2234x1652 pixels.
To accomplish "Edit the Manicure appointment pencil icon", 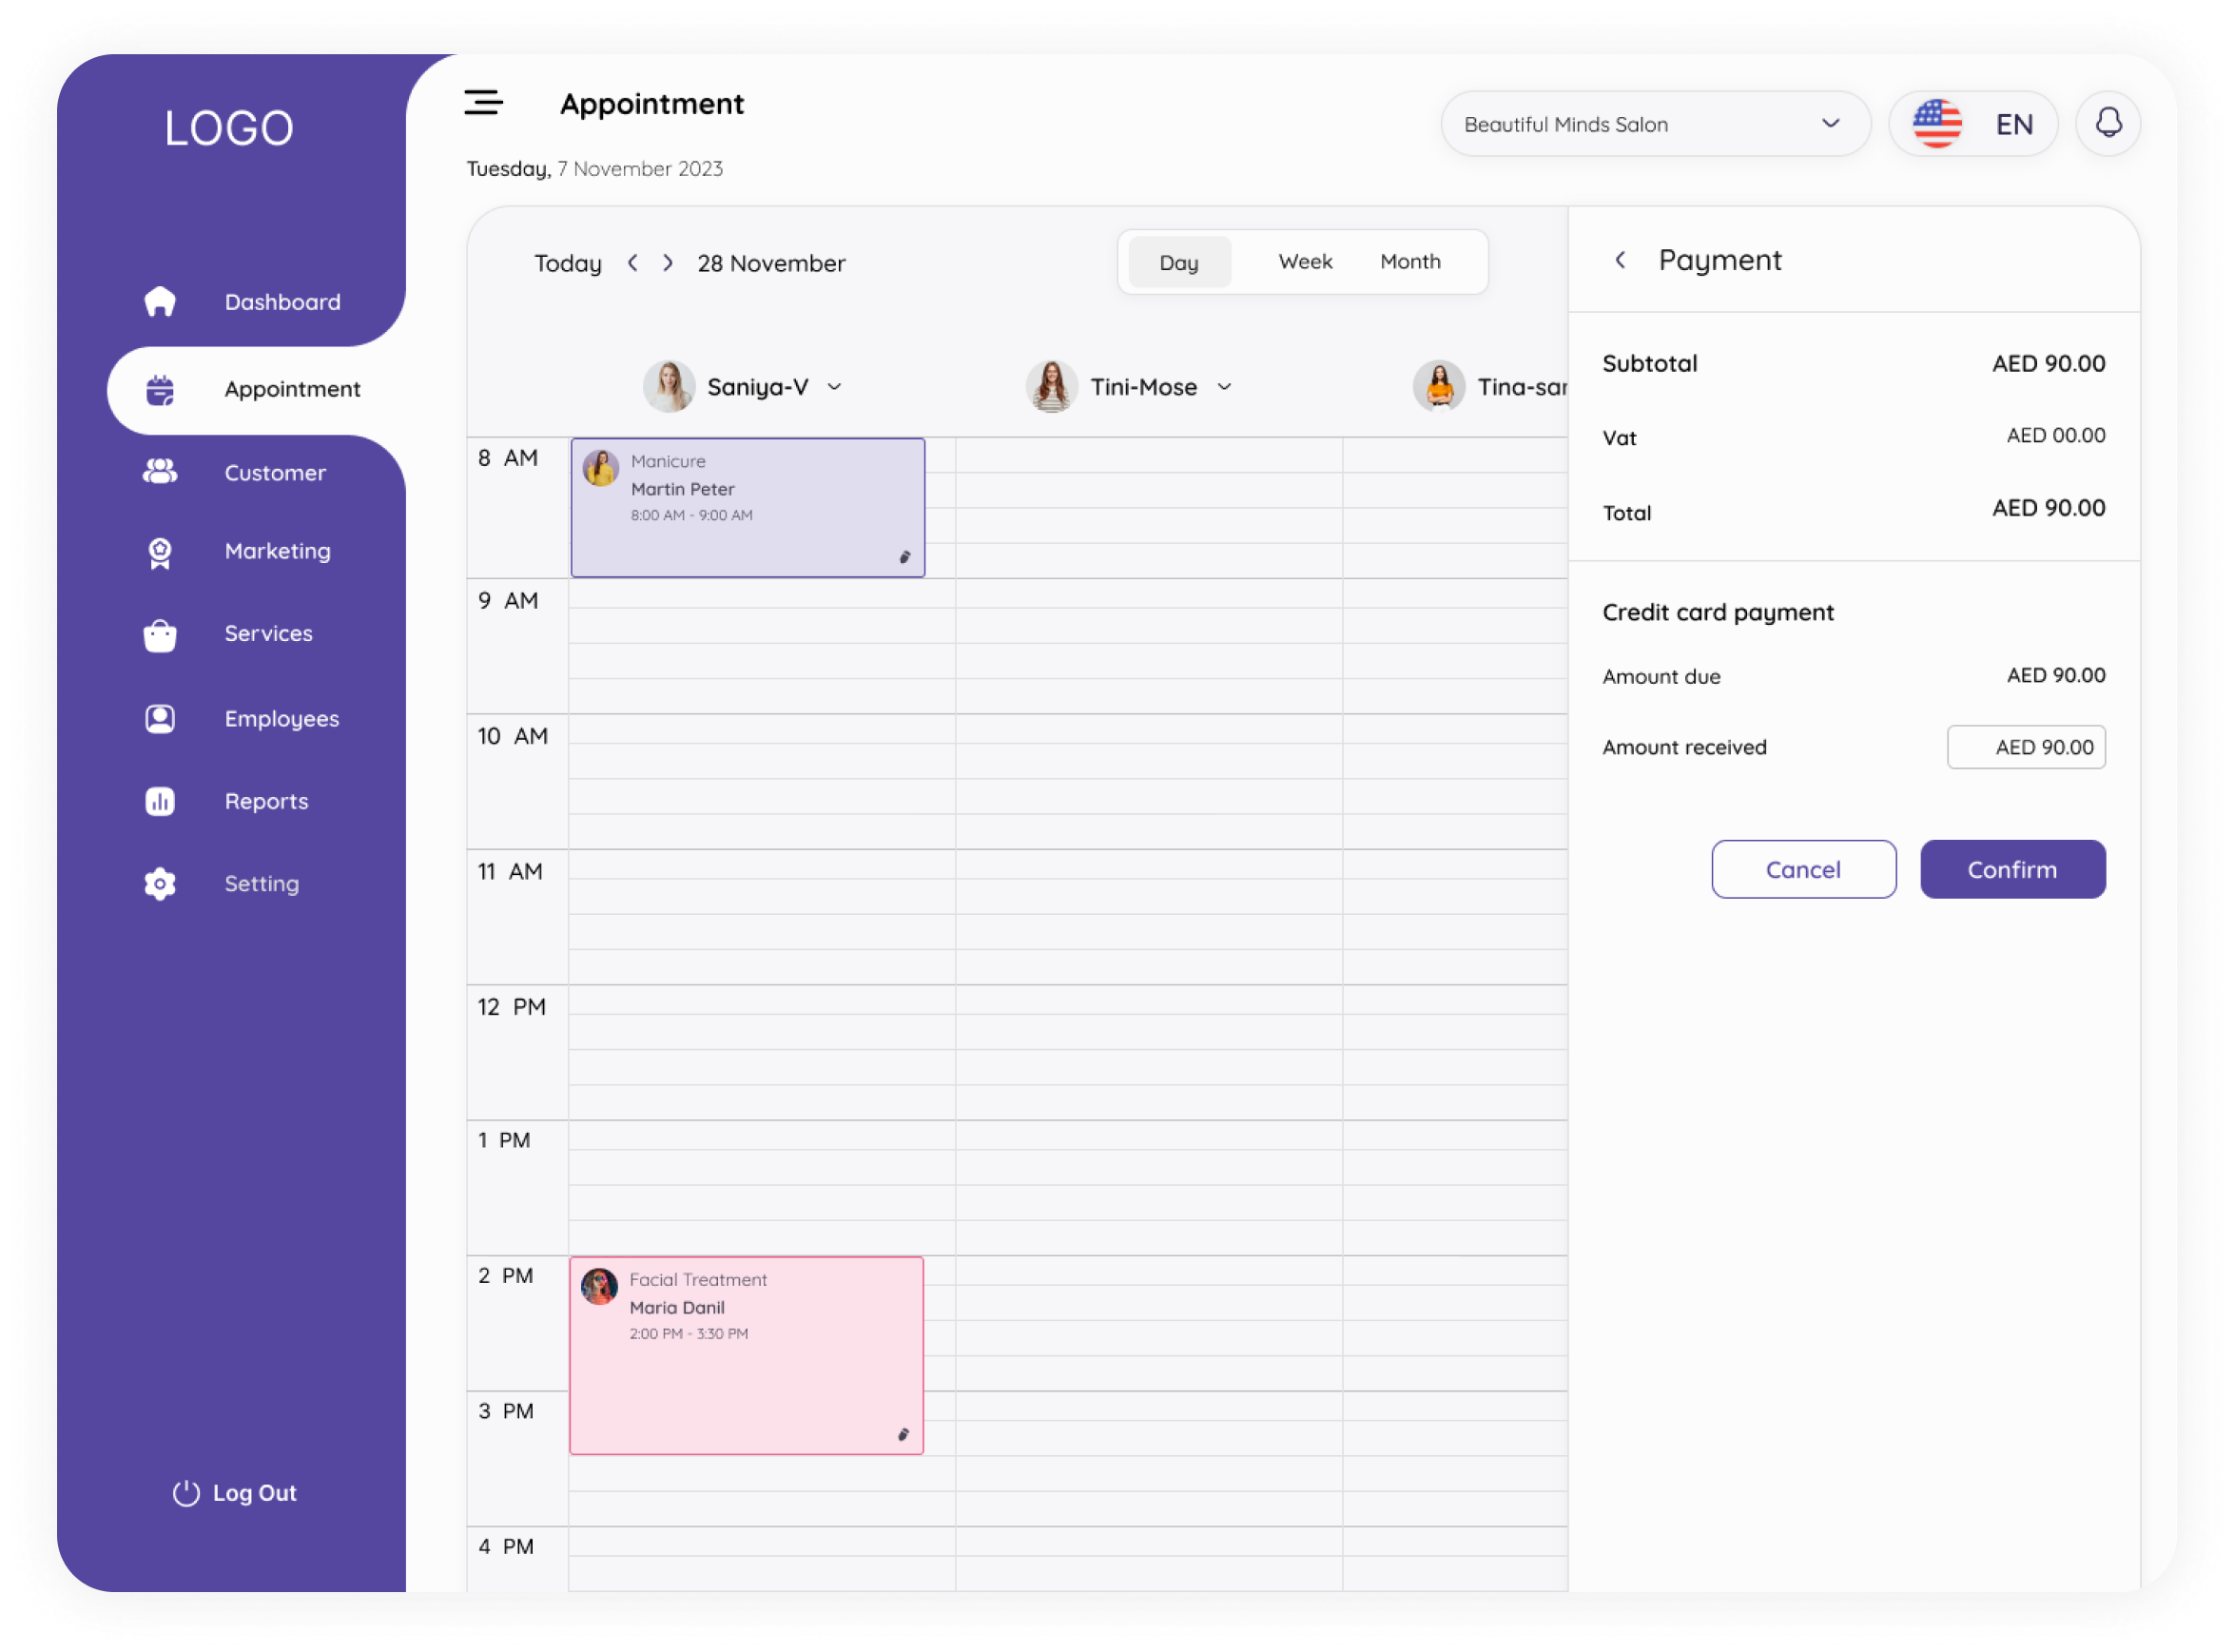I will 904,557.
